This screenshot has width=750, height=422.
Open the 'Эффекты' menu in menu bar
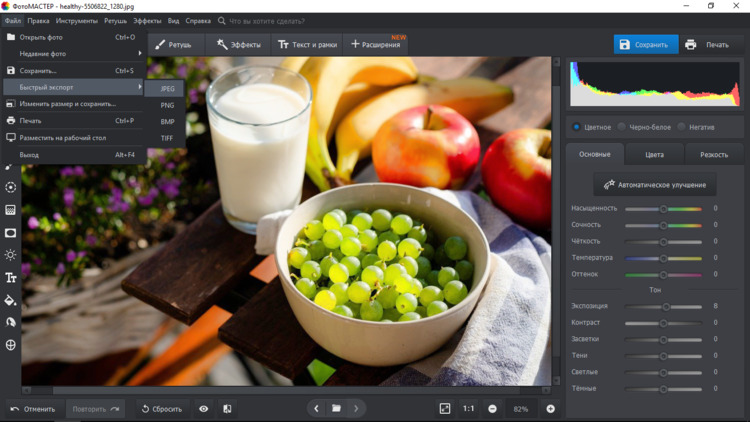[x=147, y=20]
